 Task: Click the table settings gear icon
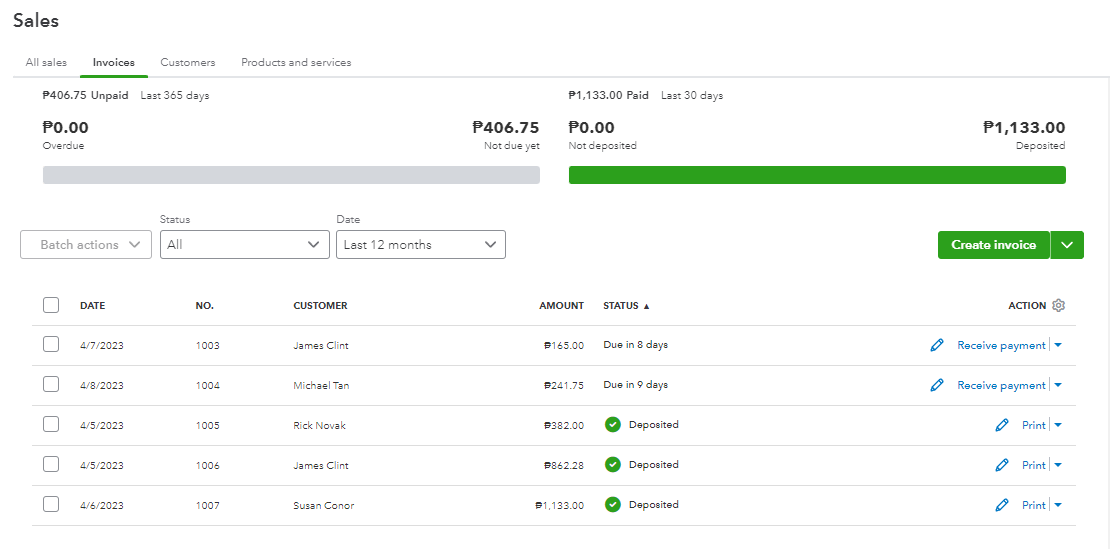(1059, 306)
